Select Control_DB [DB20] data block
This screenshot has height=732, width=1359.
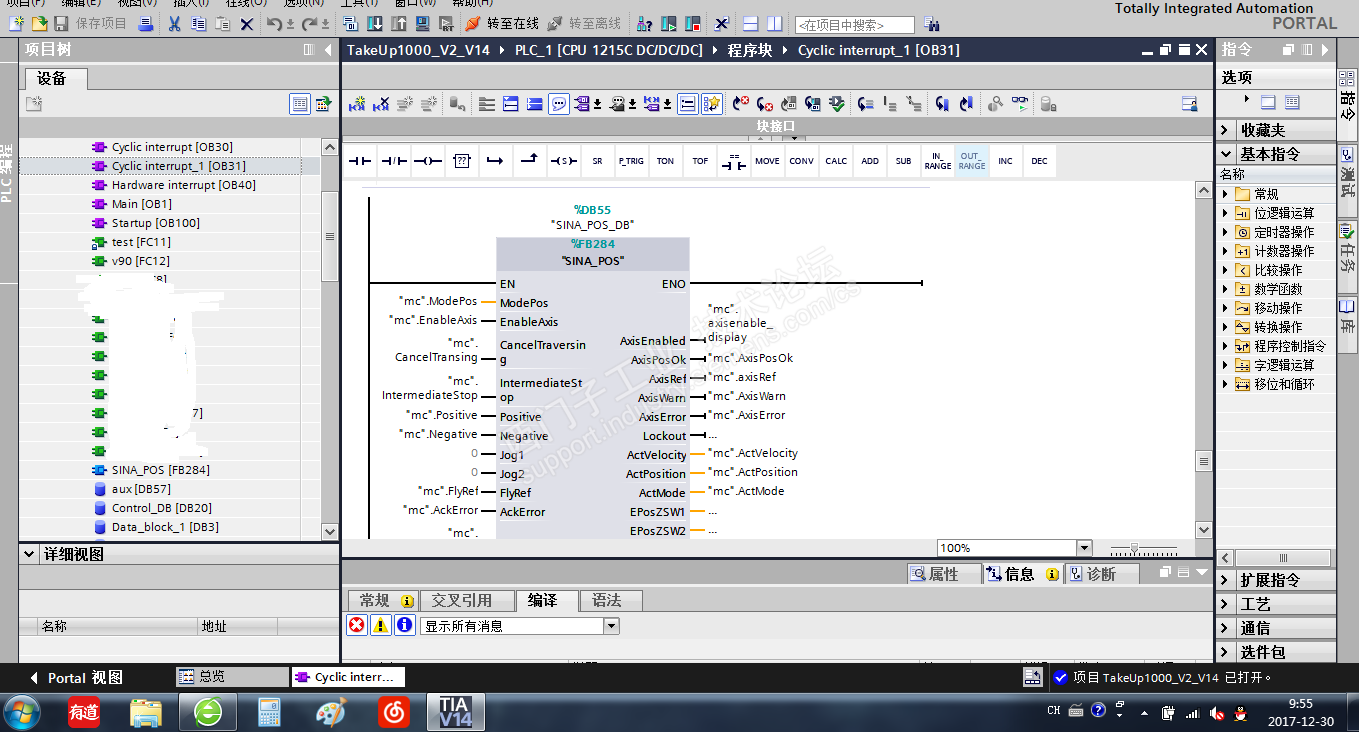(162, 508)
